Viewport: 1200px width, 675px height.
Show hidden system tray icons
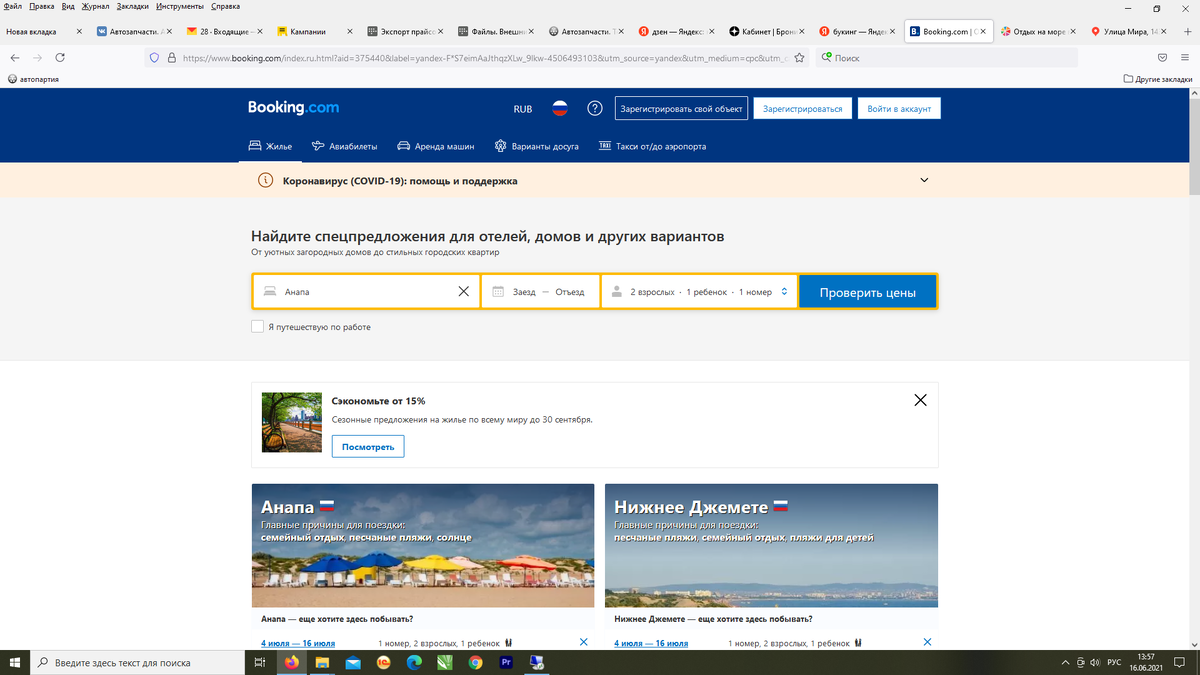click(x=1064, y=662)
